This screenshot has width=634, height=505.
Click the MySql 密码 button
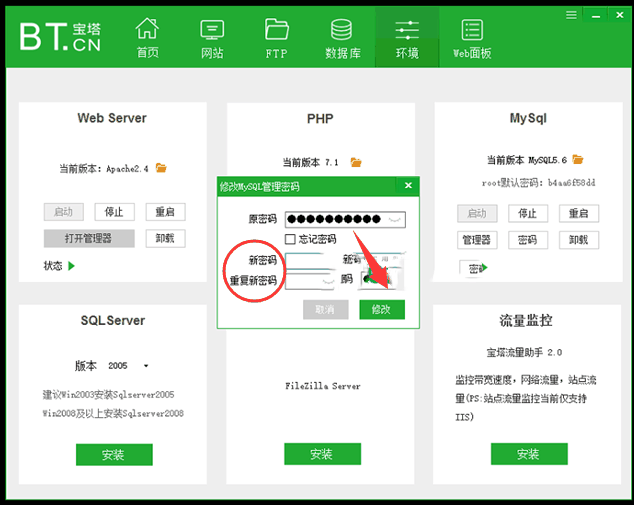pyautogui.click(x=528, y=240)
